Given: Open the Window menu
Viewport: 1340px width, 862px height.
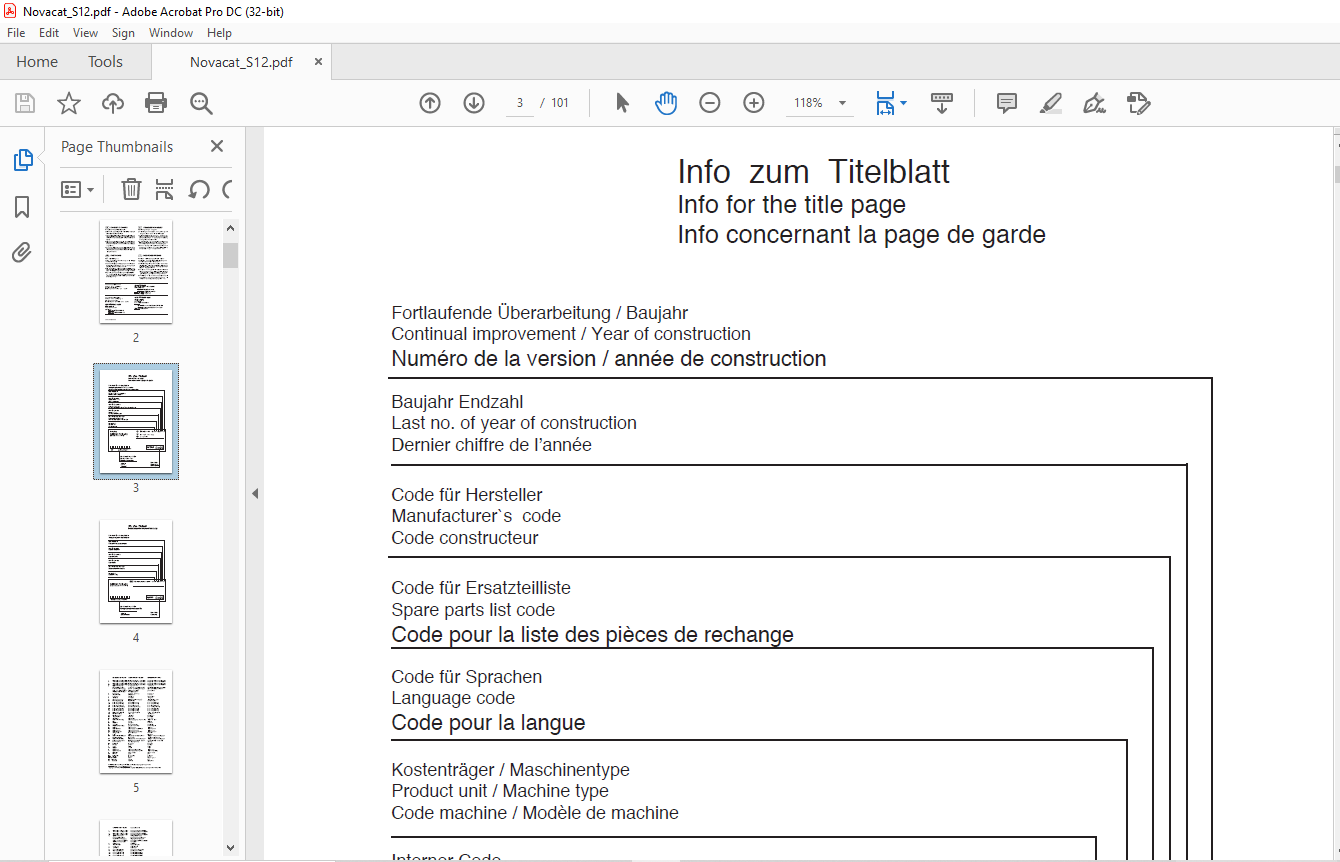Looking at the screenshot, I should (x=171, y=33).
